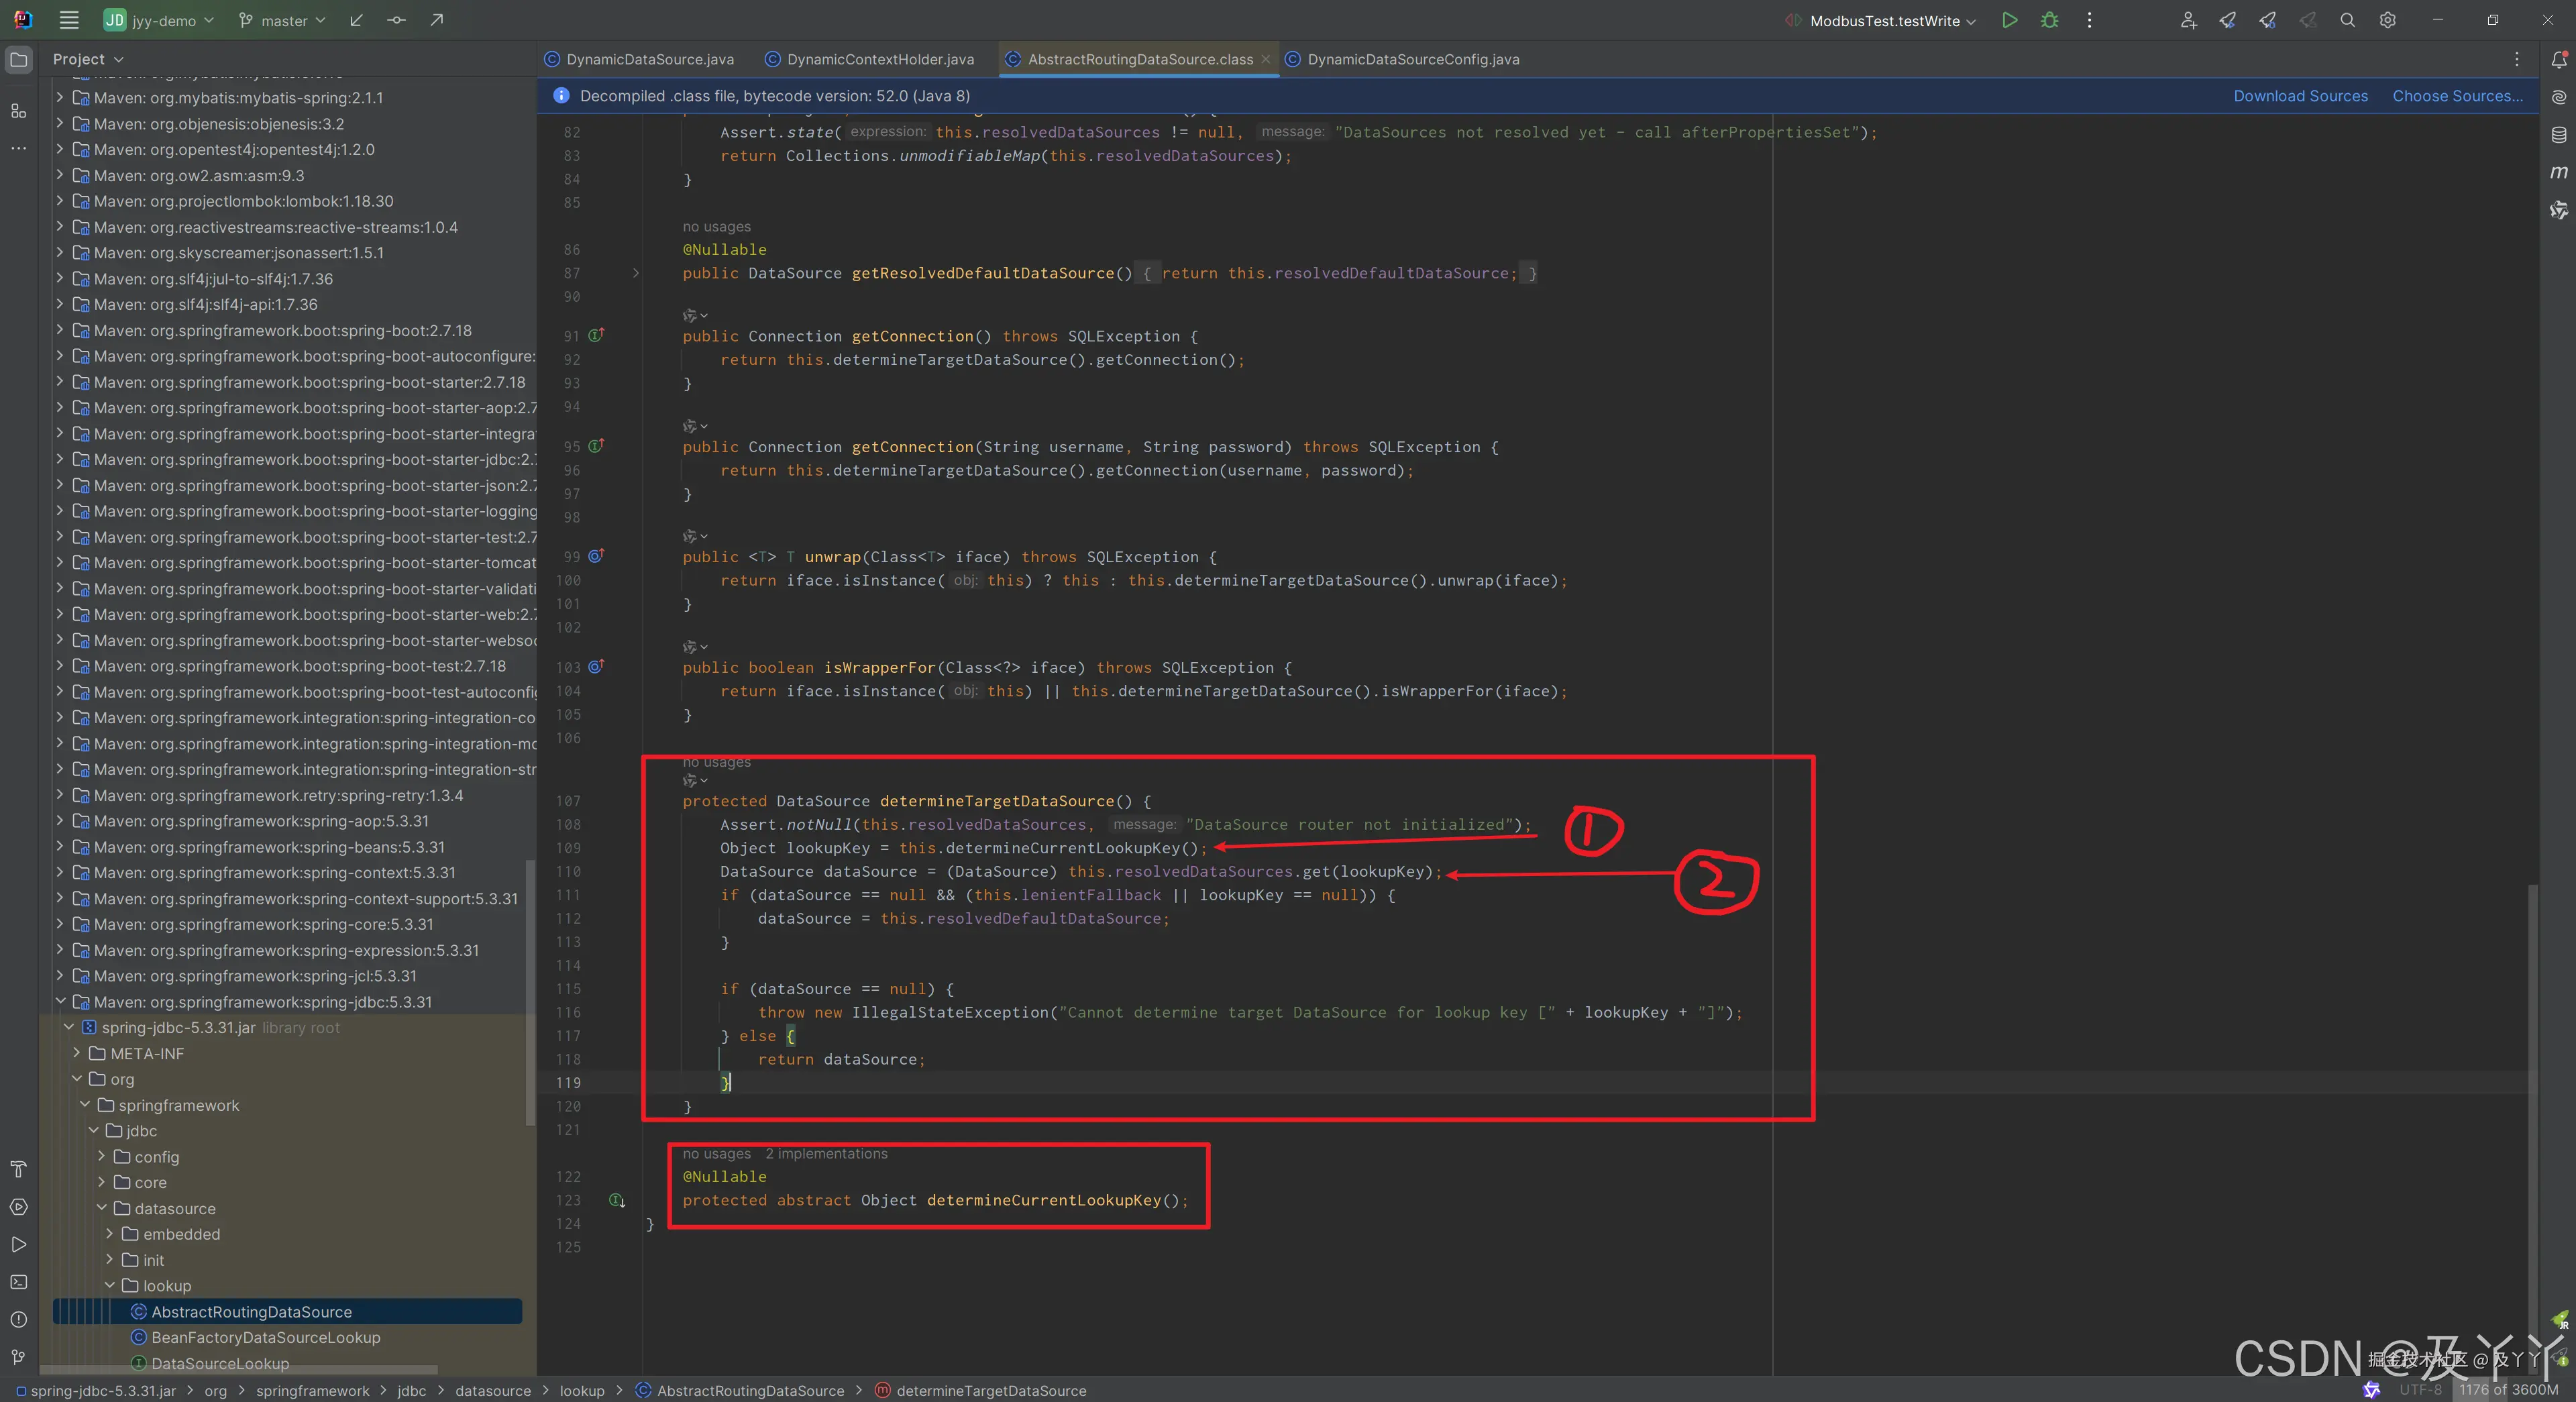Open the main hamburger menu
2576x1402 pixels.
click(x=68, y=20)
